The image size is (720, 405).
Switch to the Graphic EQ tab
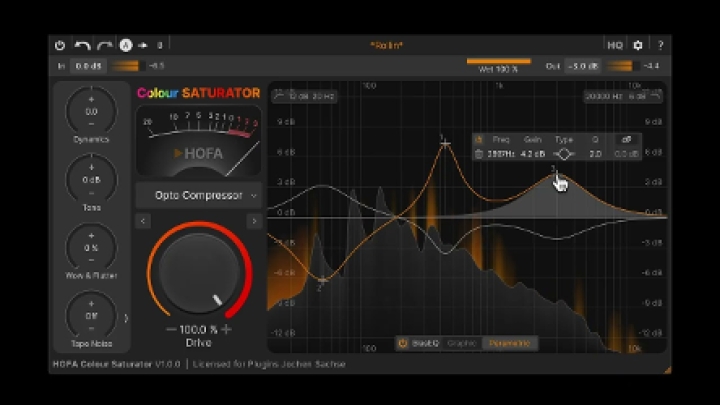pyautogui.click(x=462, y=343)
